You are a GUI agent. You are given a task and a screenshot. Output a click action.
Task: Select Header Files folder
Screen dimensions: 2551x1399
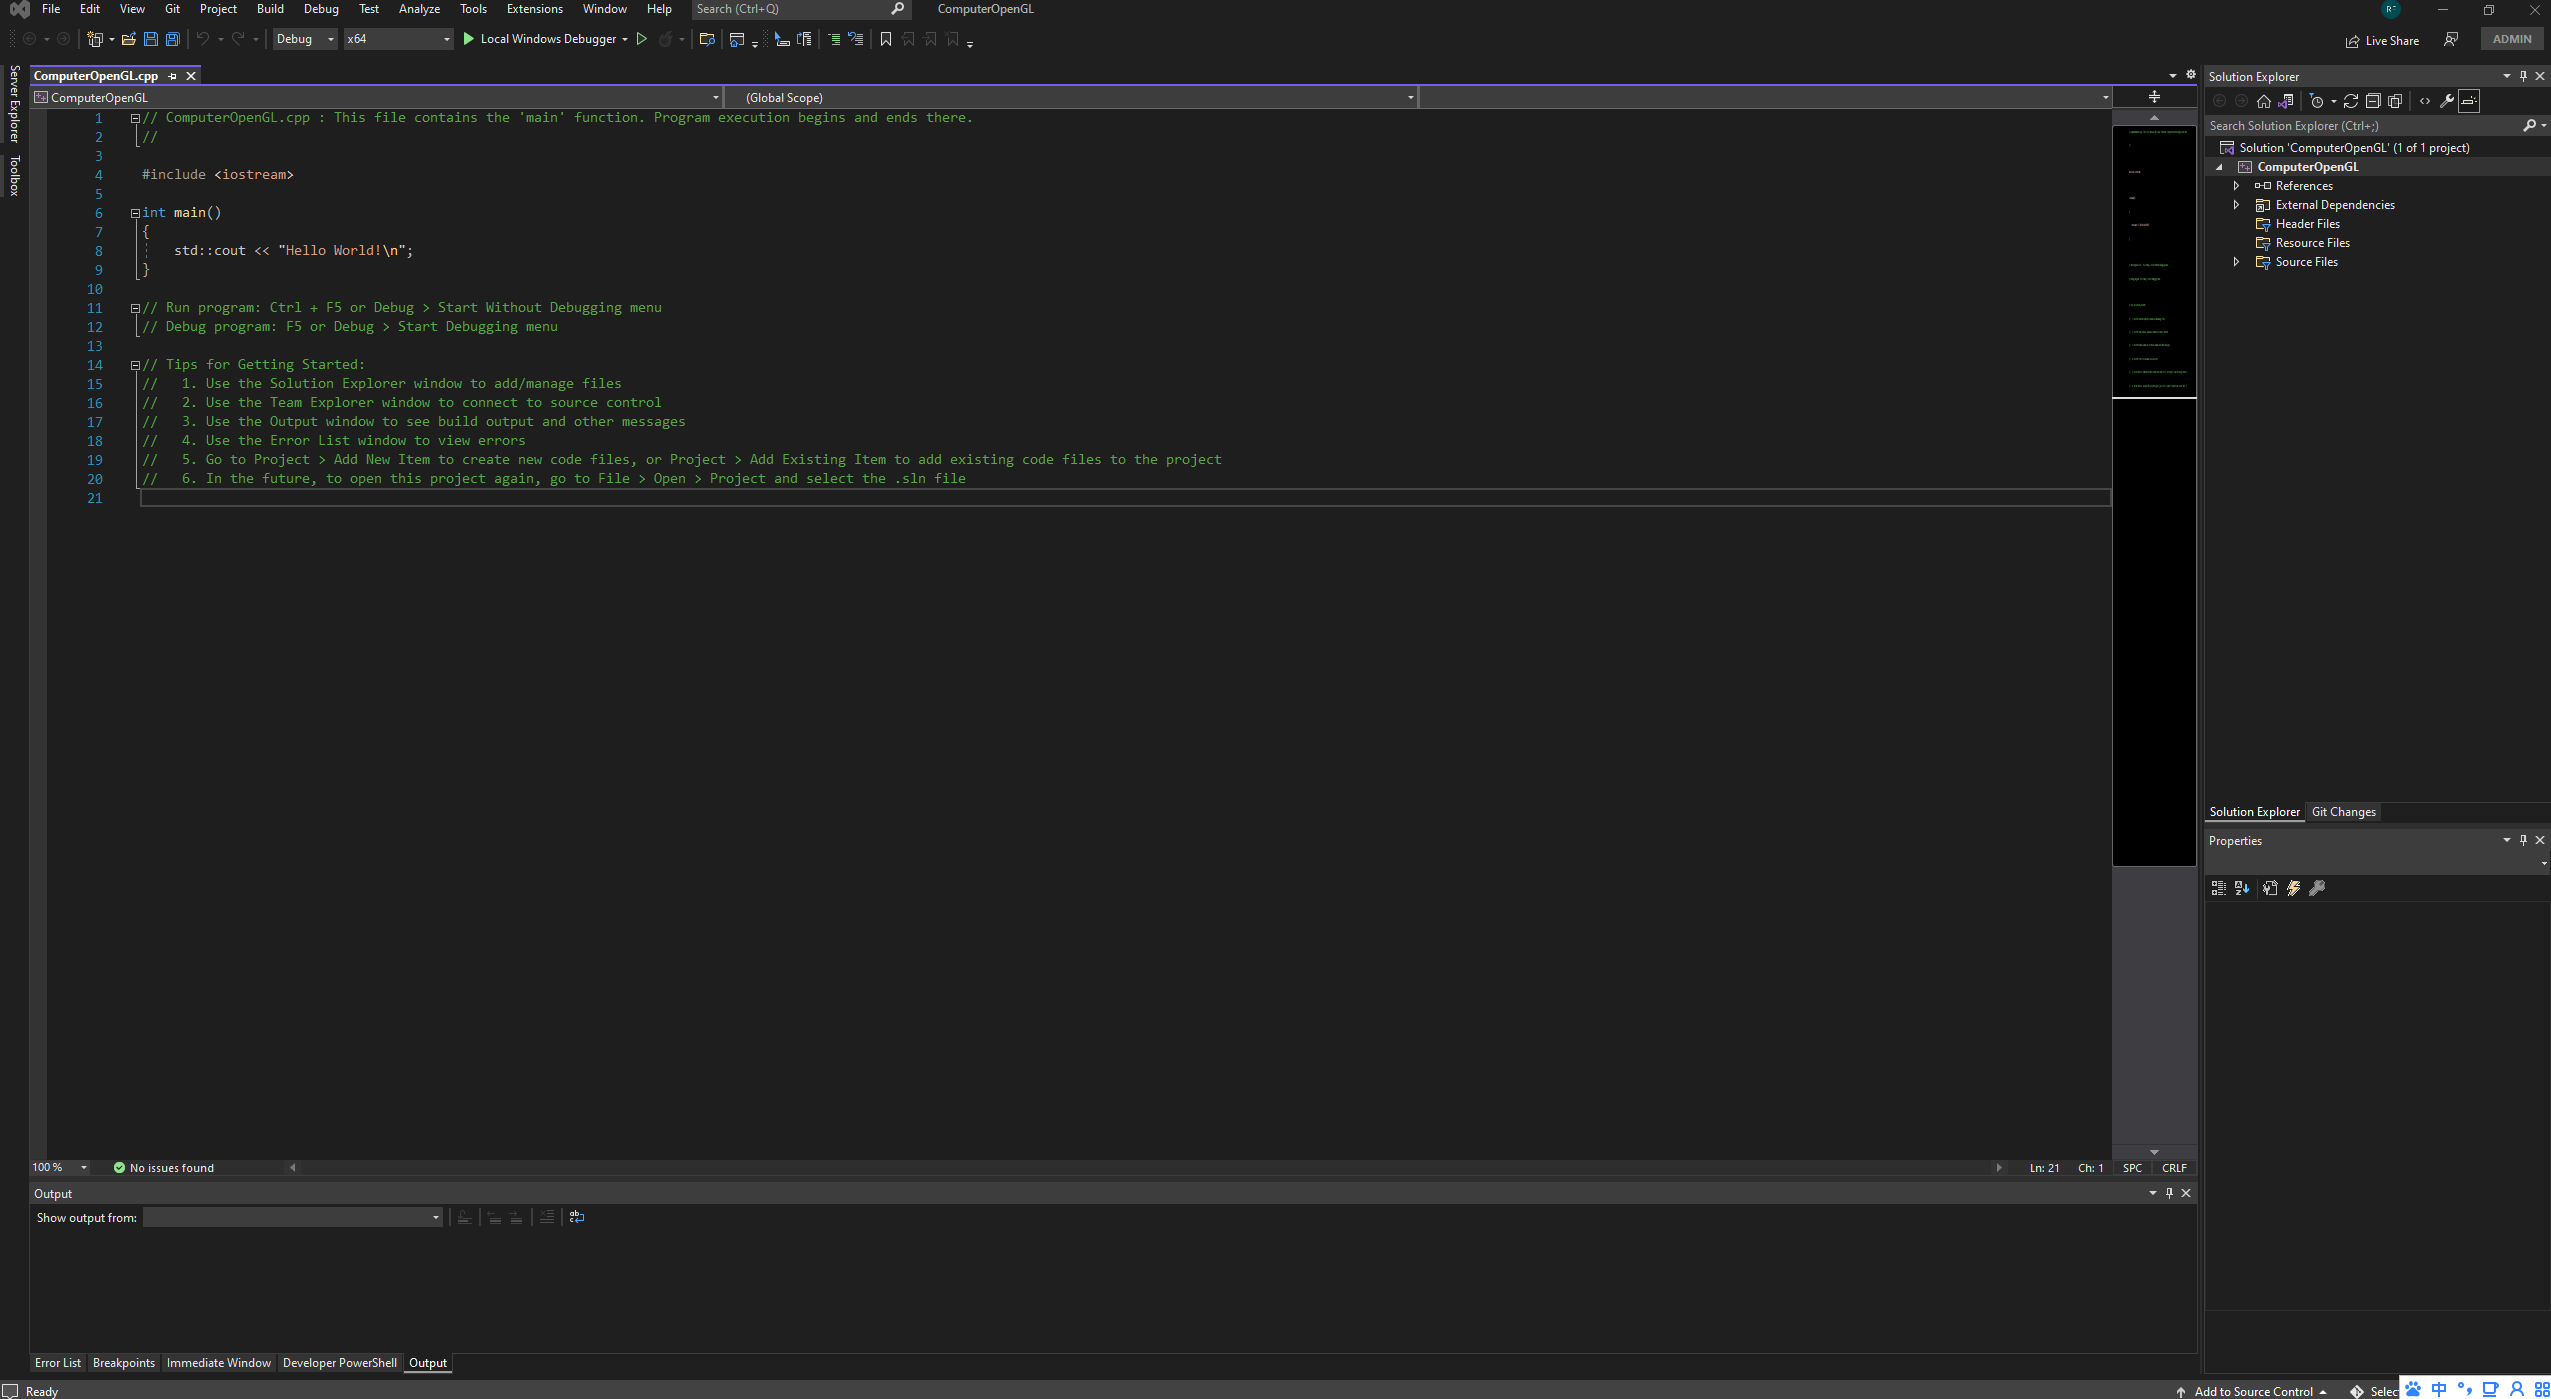pos(2308,224)
